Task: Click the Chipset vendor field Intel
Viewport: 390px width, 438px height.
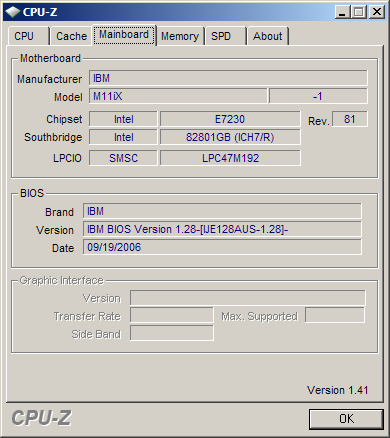Action: pyautogui.click(x=123, y=119)
